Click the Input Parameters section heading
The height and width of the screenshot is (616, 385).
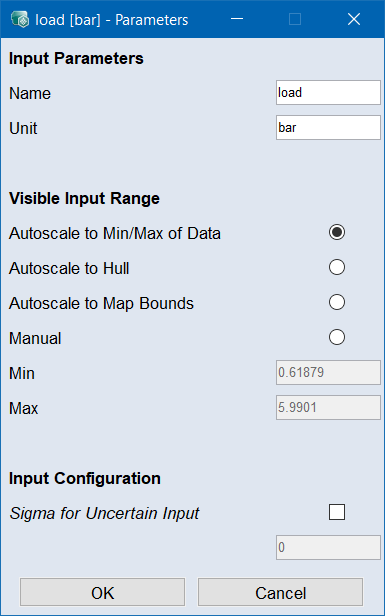coord(76,59)
